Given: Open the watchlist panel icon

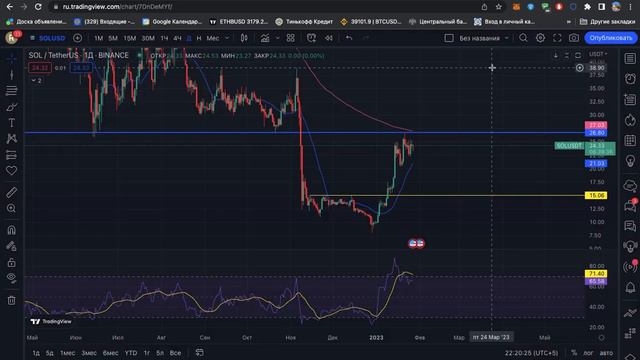Looking at the screenshot, I should tap(630, 58).
